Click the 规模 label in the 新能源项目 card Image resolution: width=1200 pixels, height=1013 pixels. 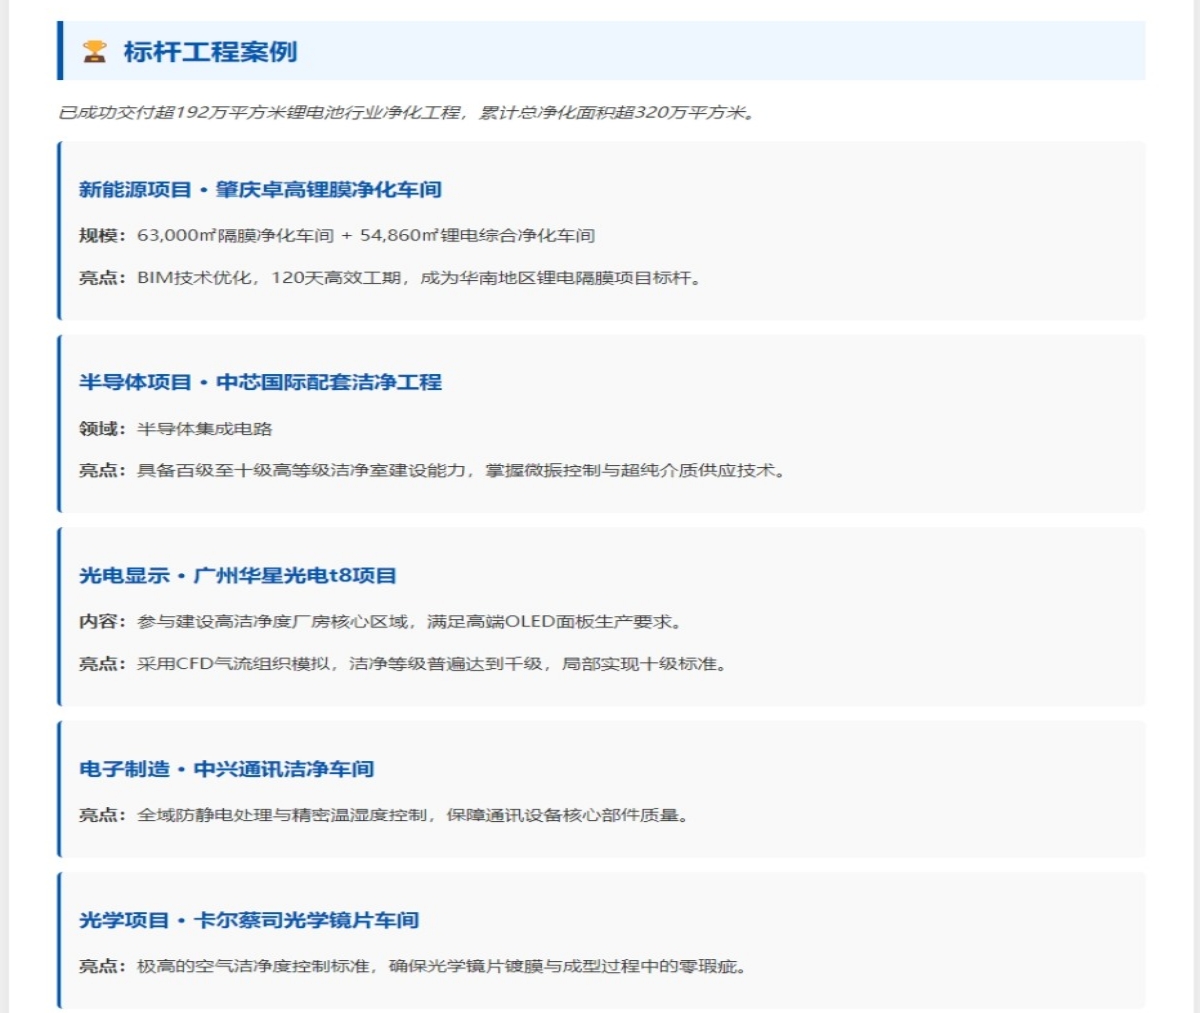coord(101,236)
